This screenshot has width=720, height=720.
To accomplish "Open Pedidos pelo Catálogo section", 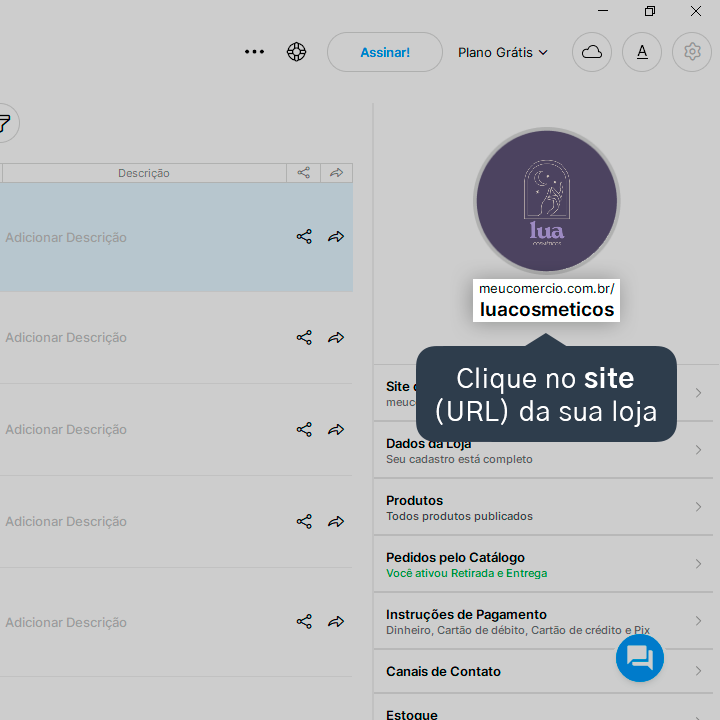I will pyautogui.click(x=543, y=564).
